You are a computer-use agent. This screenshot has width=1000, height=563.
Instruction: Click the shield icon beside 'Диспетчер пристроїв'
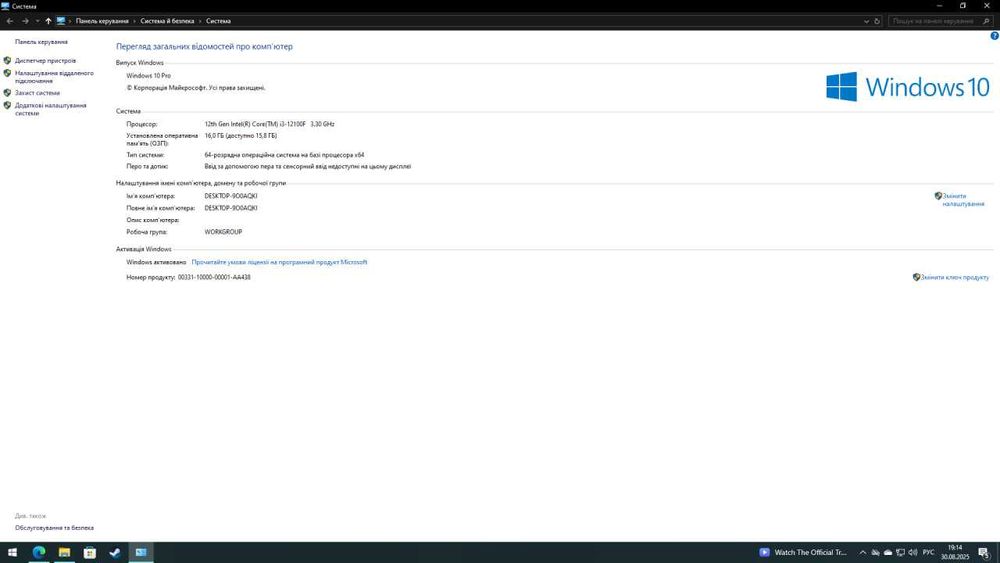pos(7,61)
